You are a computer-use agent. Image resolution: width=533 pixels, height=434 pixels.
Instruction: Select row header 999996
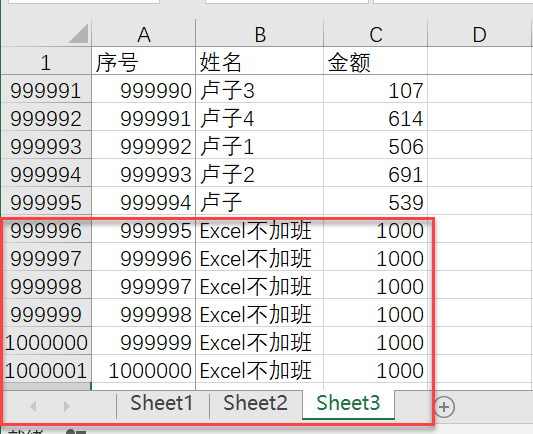tap(46, 231)
